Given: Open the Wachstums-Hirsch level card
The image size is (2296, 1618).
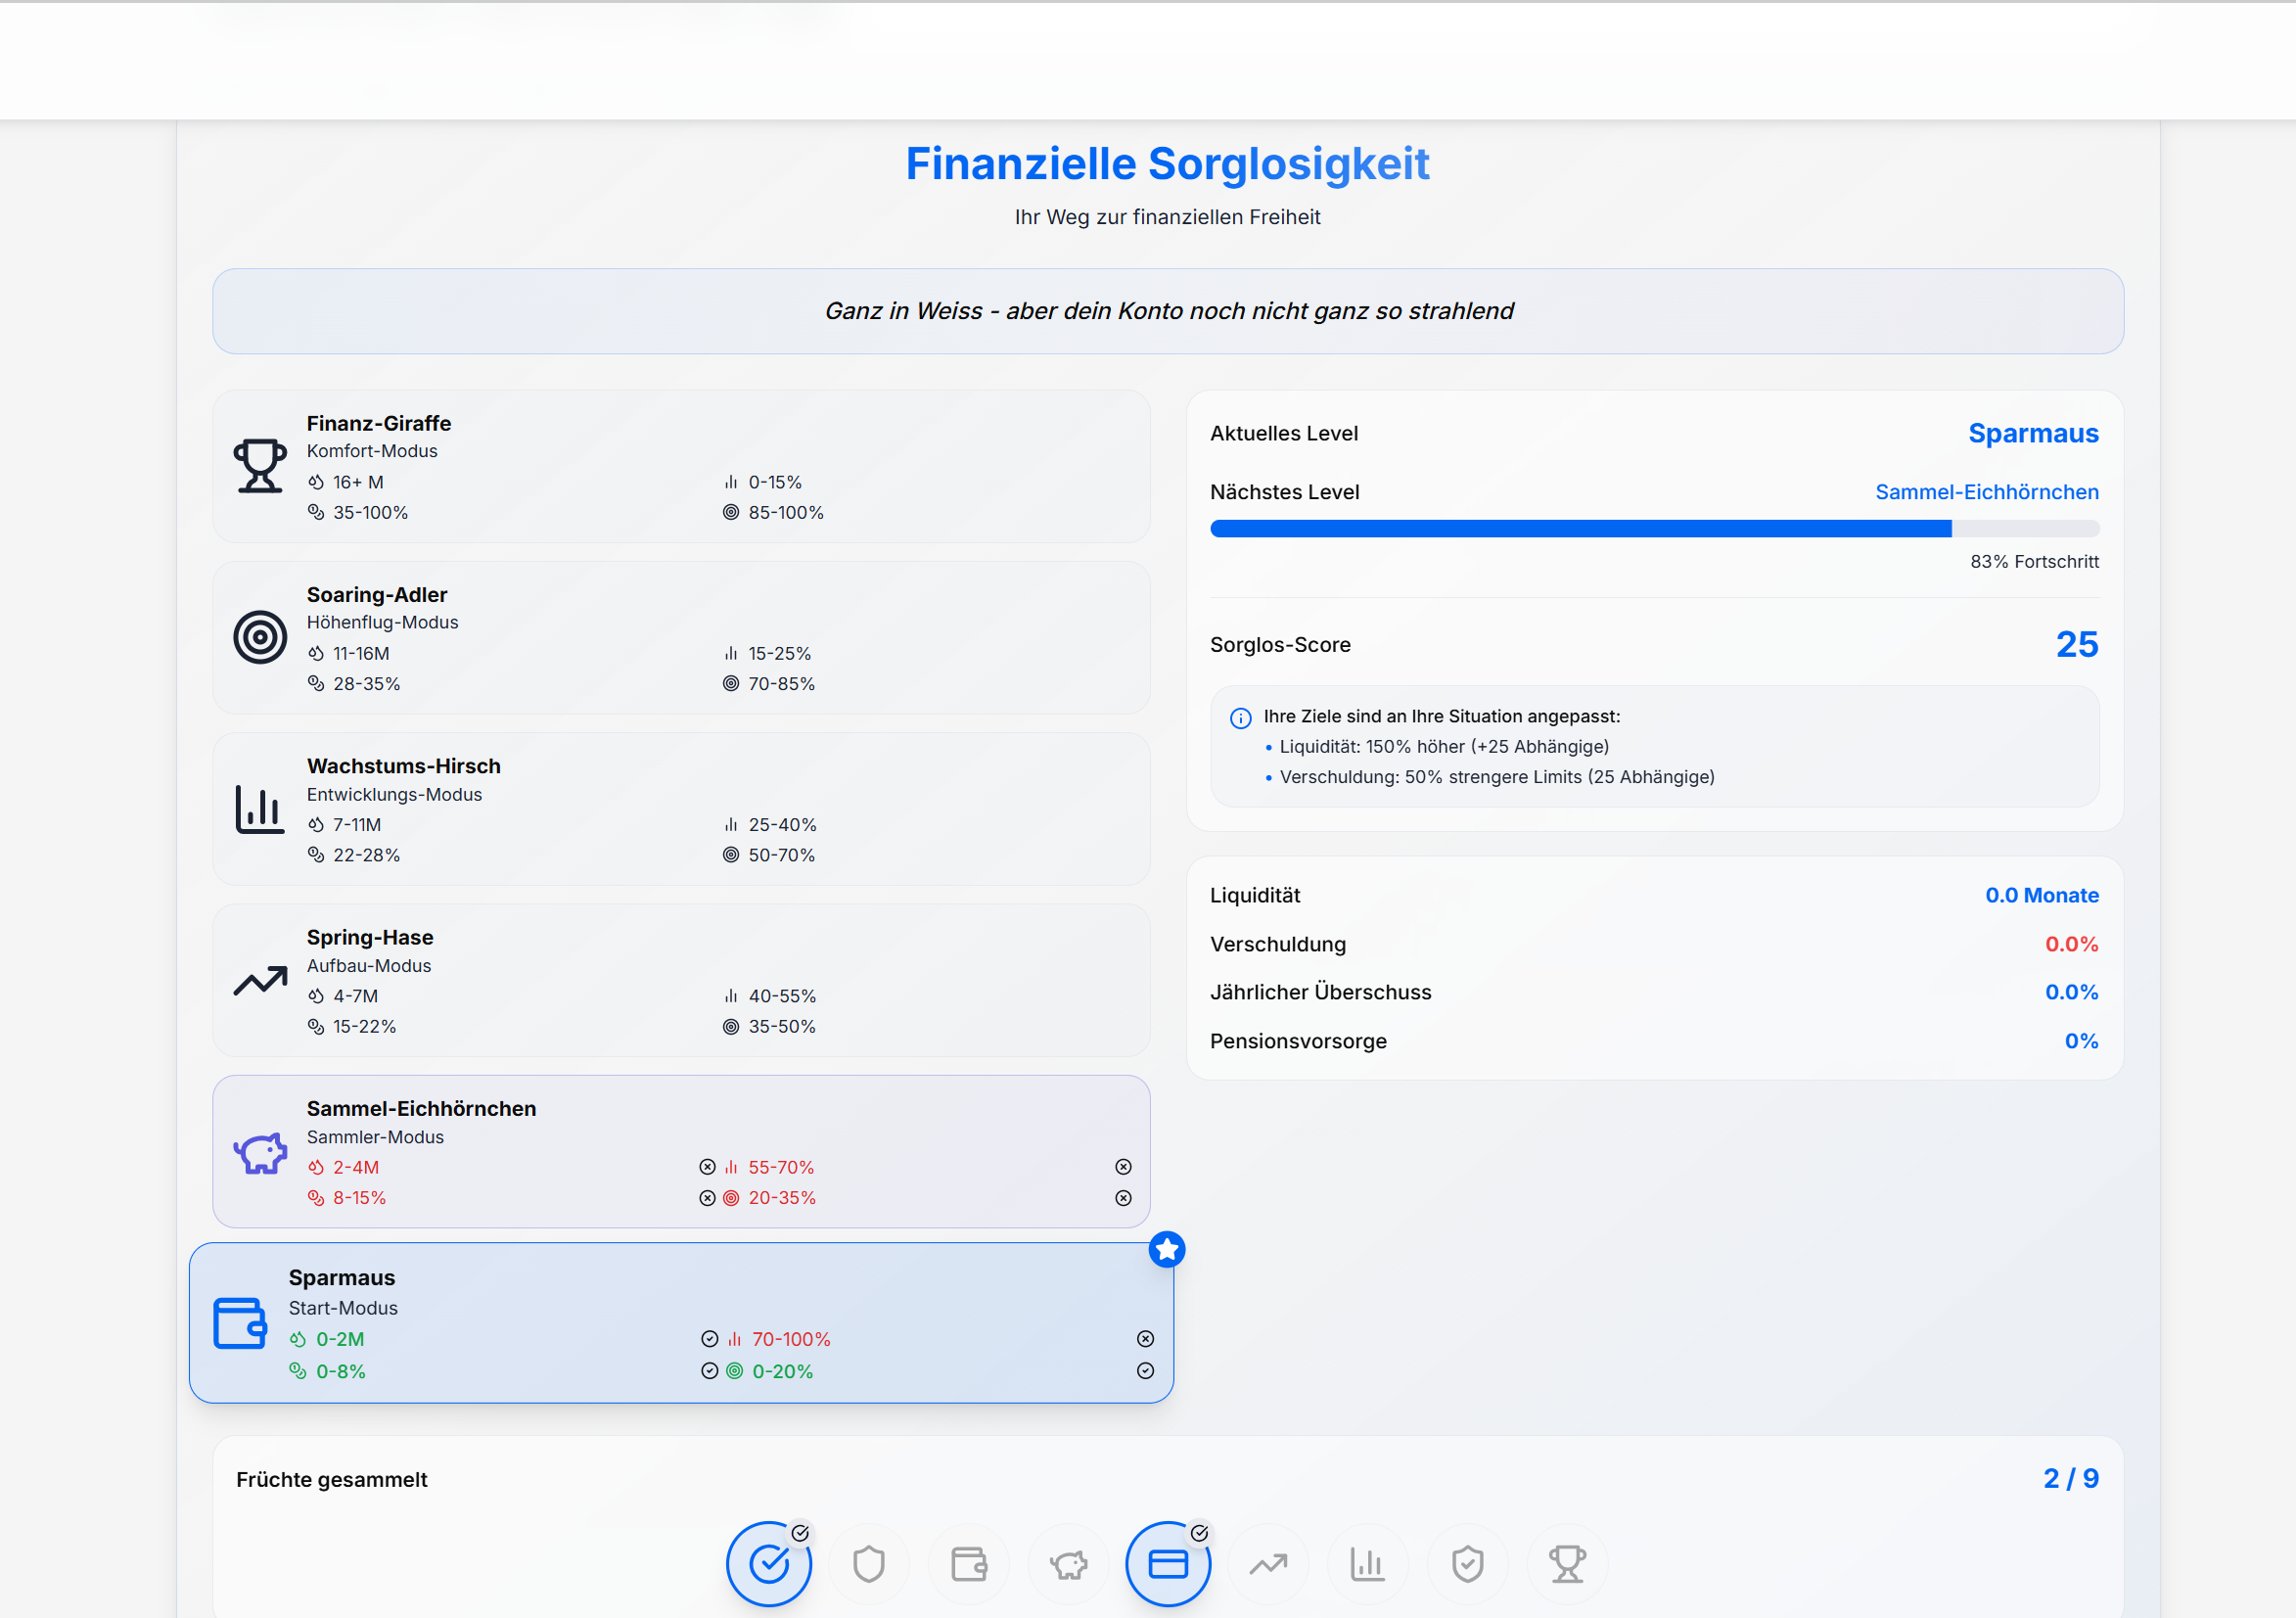Looking at the screenshot, I should (x=680, y=809).
